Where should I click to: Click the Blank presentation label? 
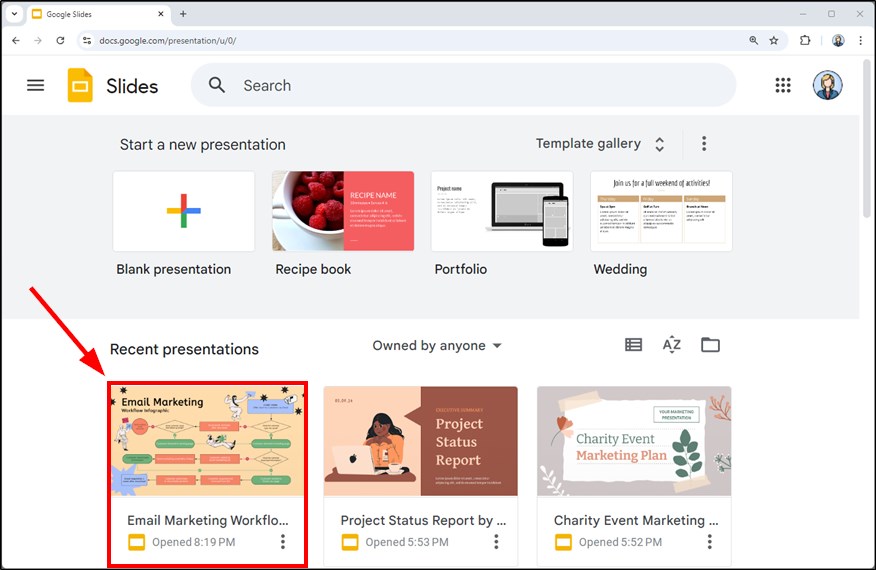click(173, 269)
